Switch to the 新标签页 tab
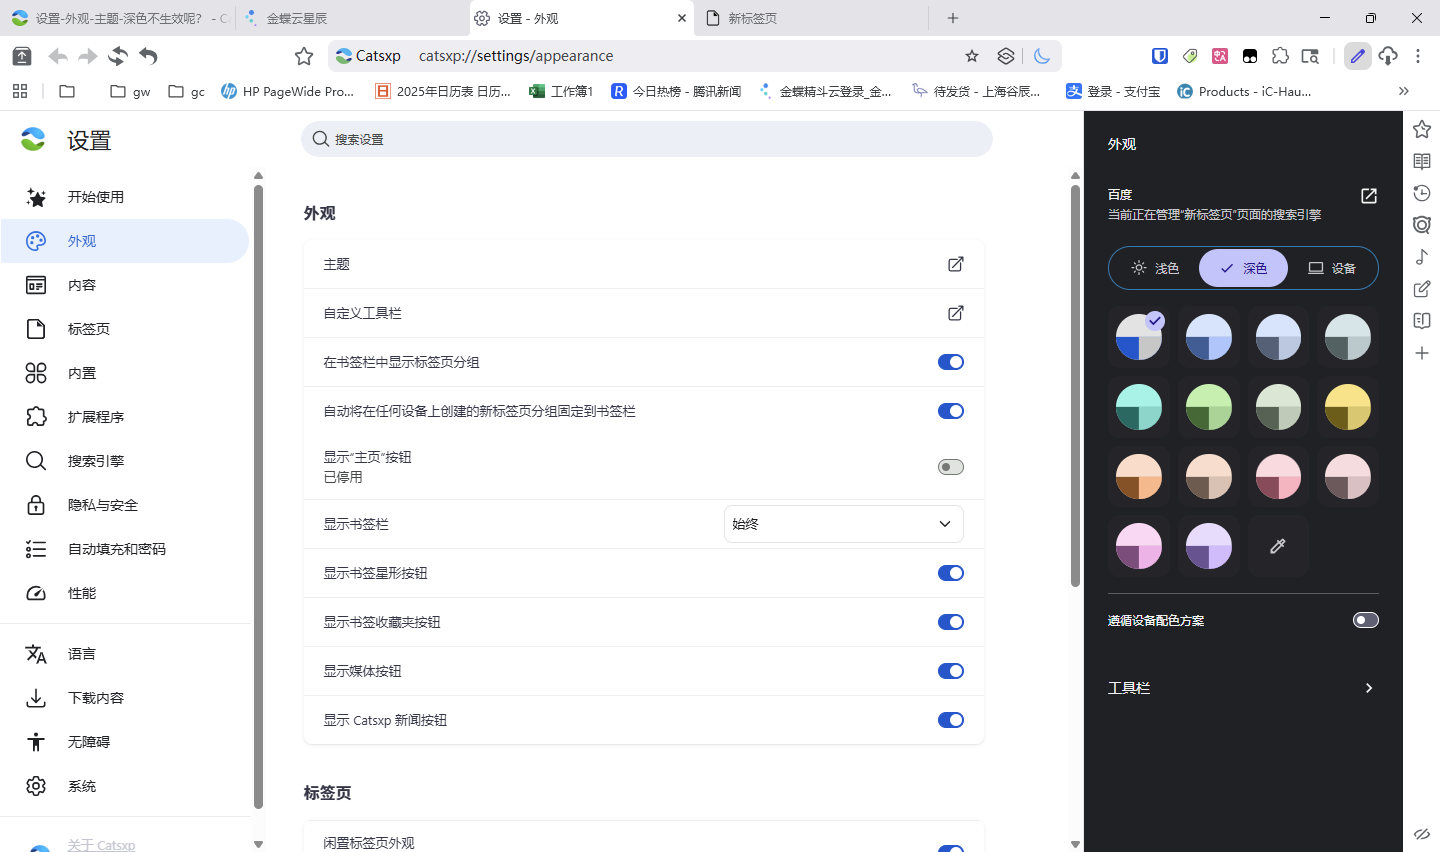The width and height of the screenshot is (1440, 852). pos(813,18)
